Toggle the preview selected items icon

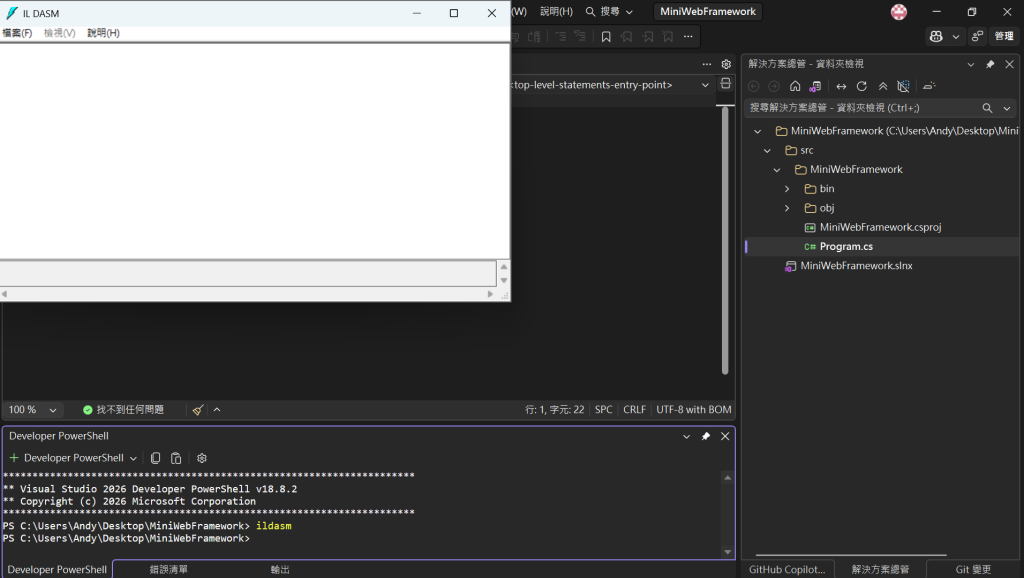[x=929, y=86]
